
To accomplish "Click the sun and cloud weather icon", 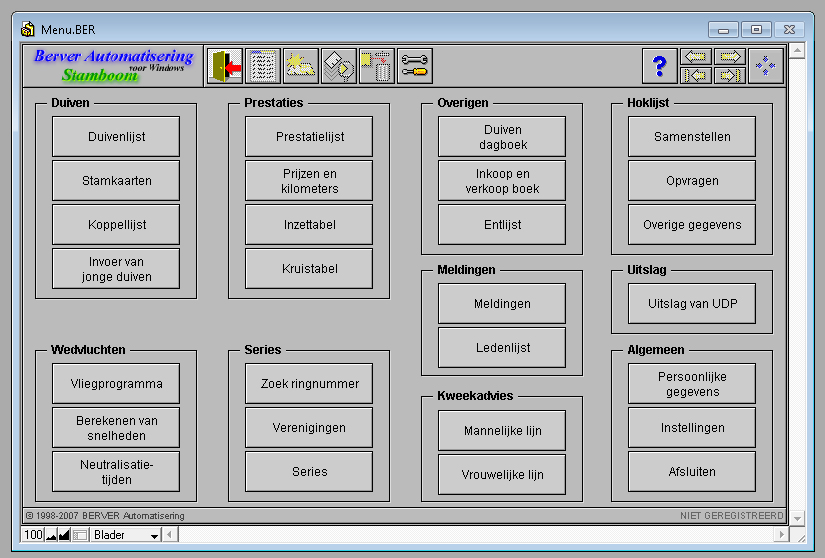I will coord(301,66).
